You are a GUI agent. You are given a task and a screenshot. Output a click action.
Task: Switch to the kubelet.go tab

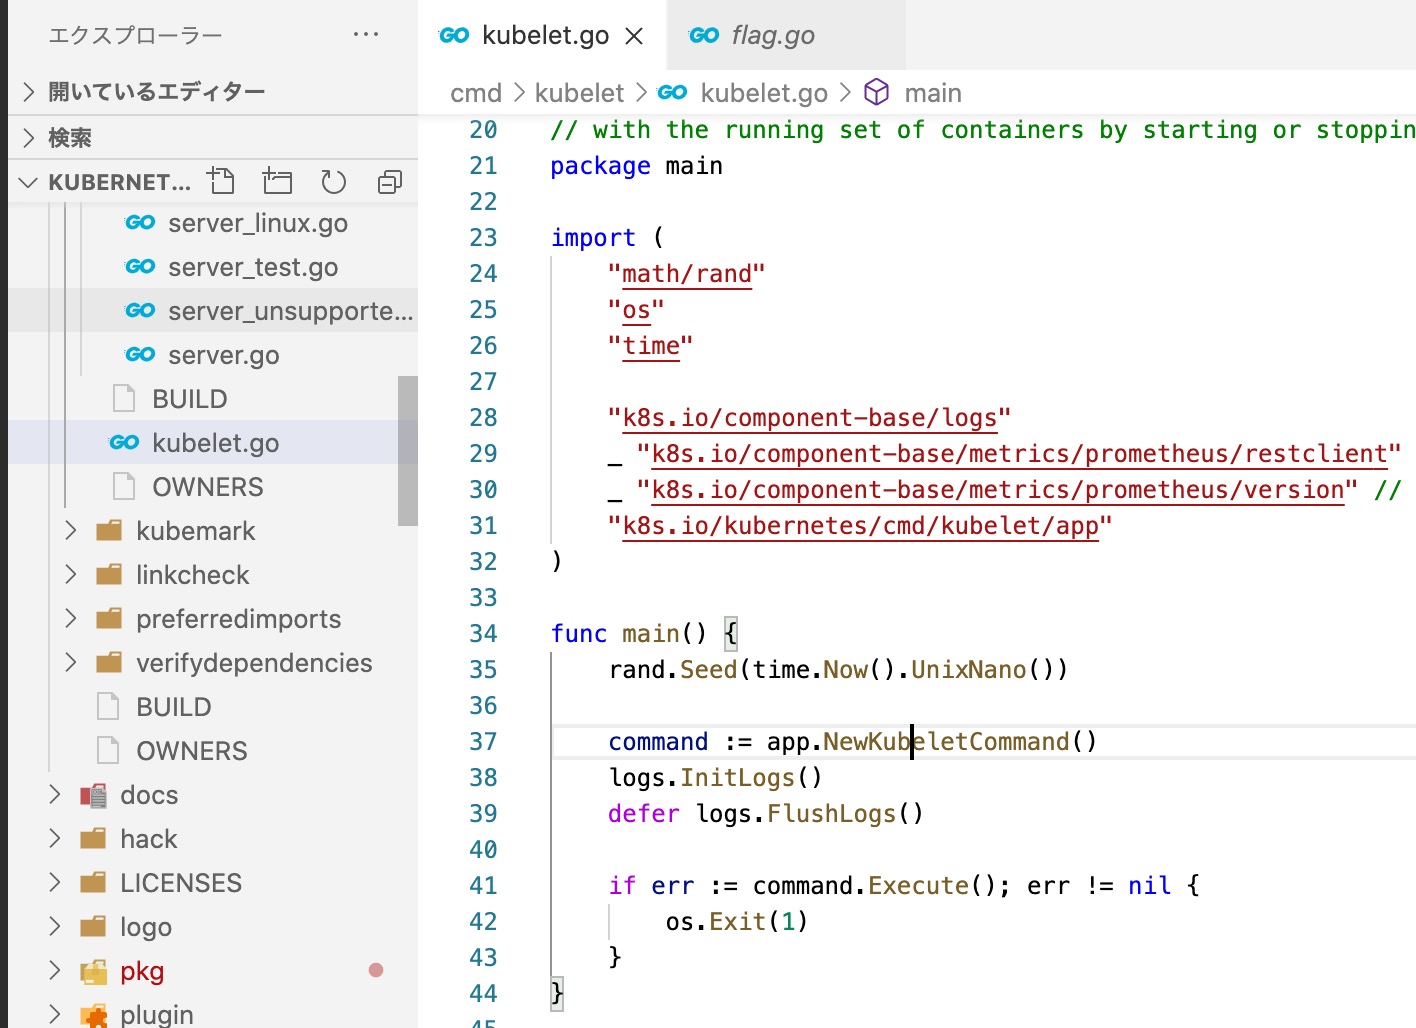pyautogui.click(x=540, y=35)
